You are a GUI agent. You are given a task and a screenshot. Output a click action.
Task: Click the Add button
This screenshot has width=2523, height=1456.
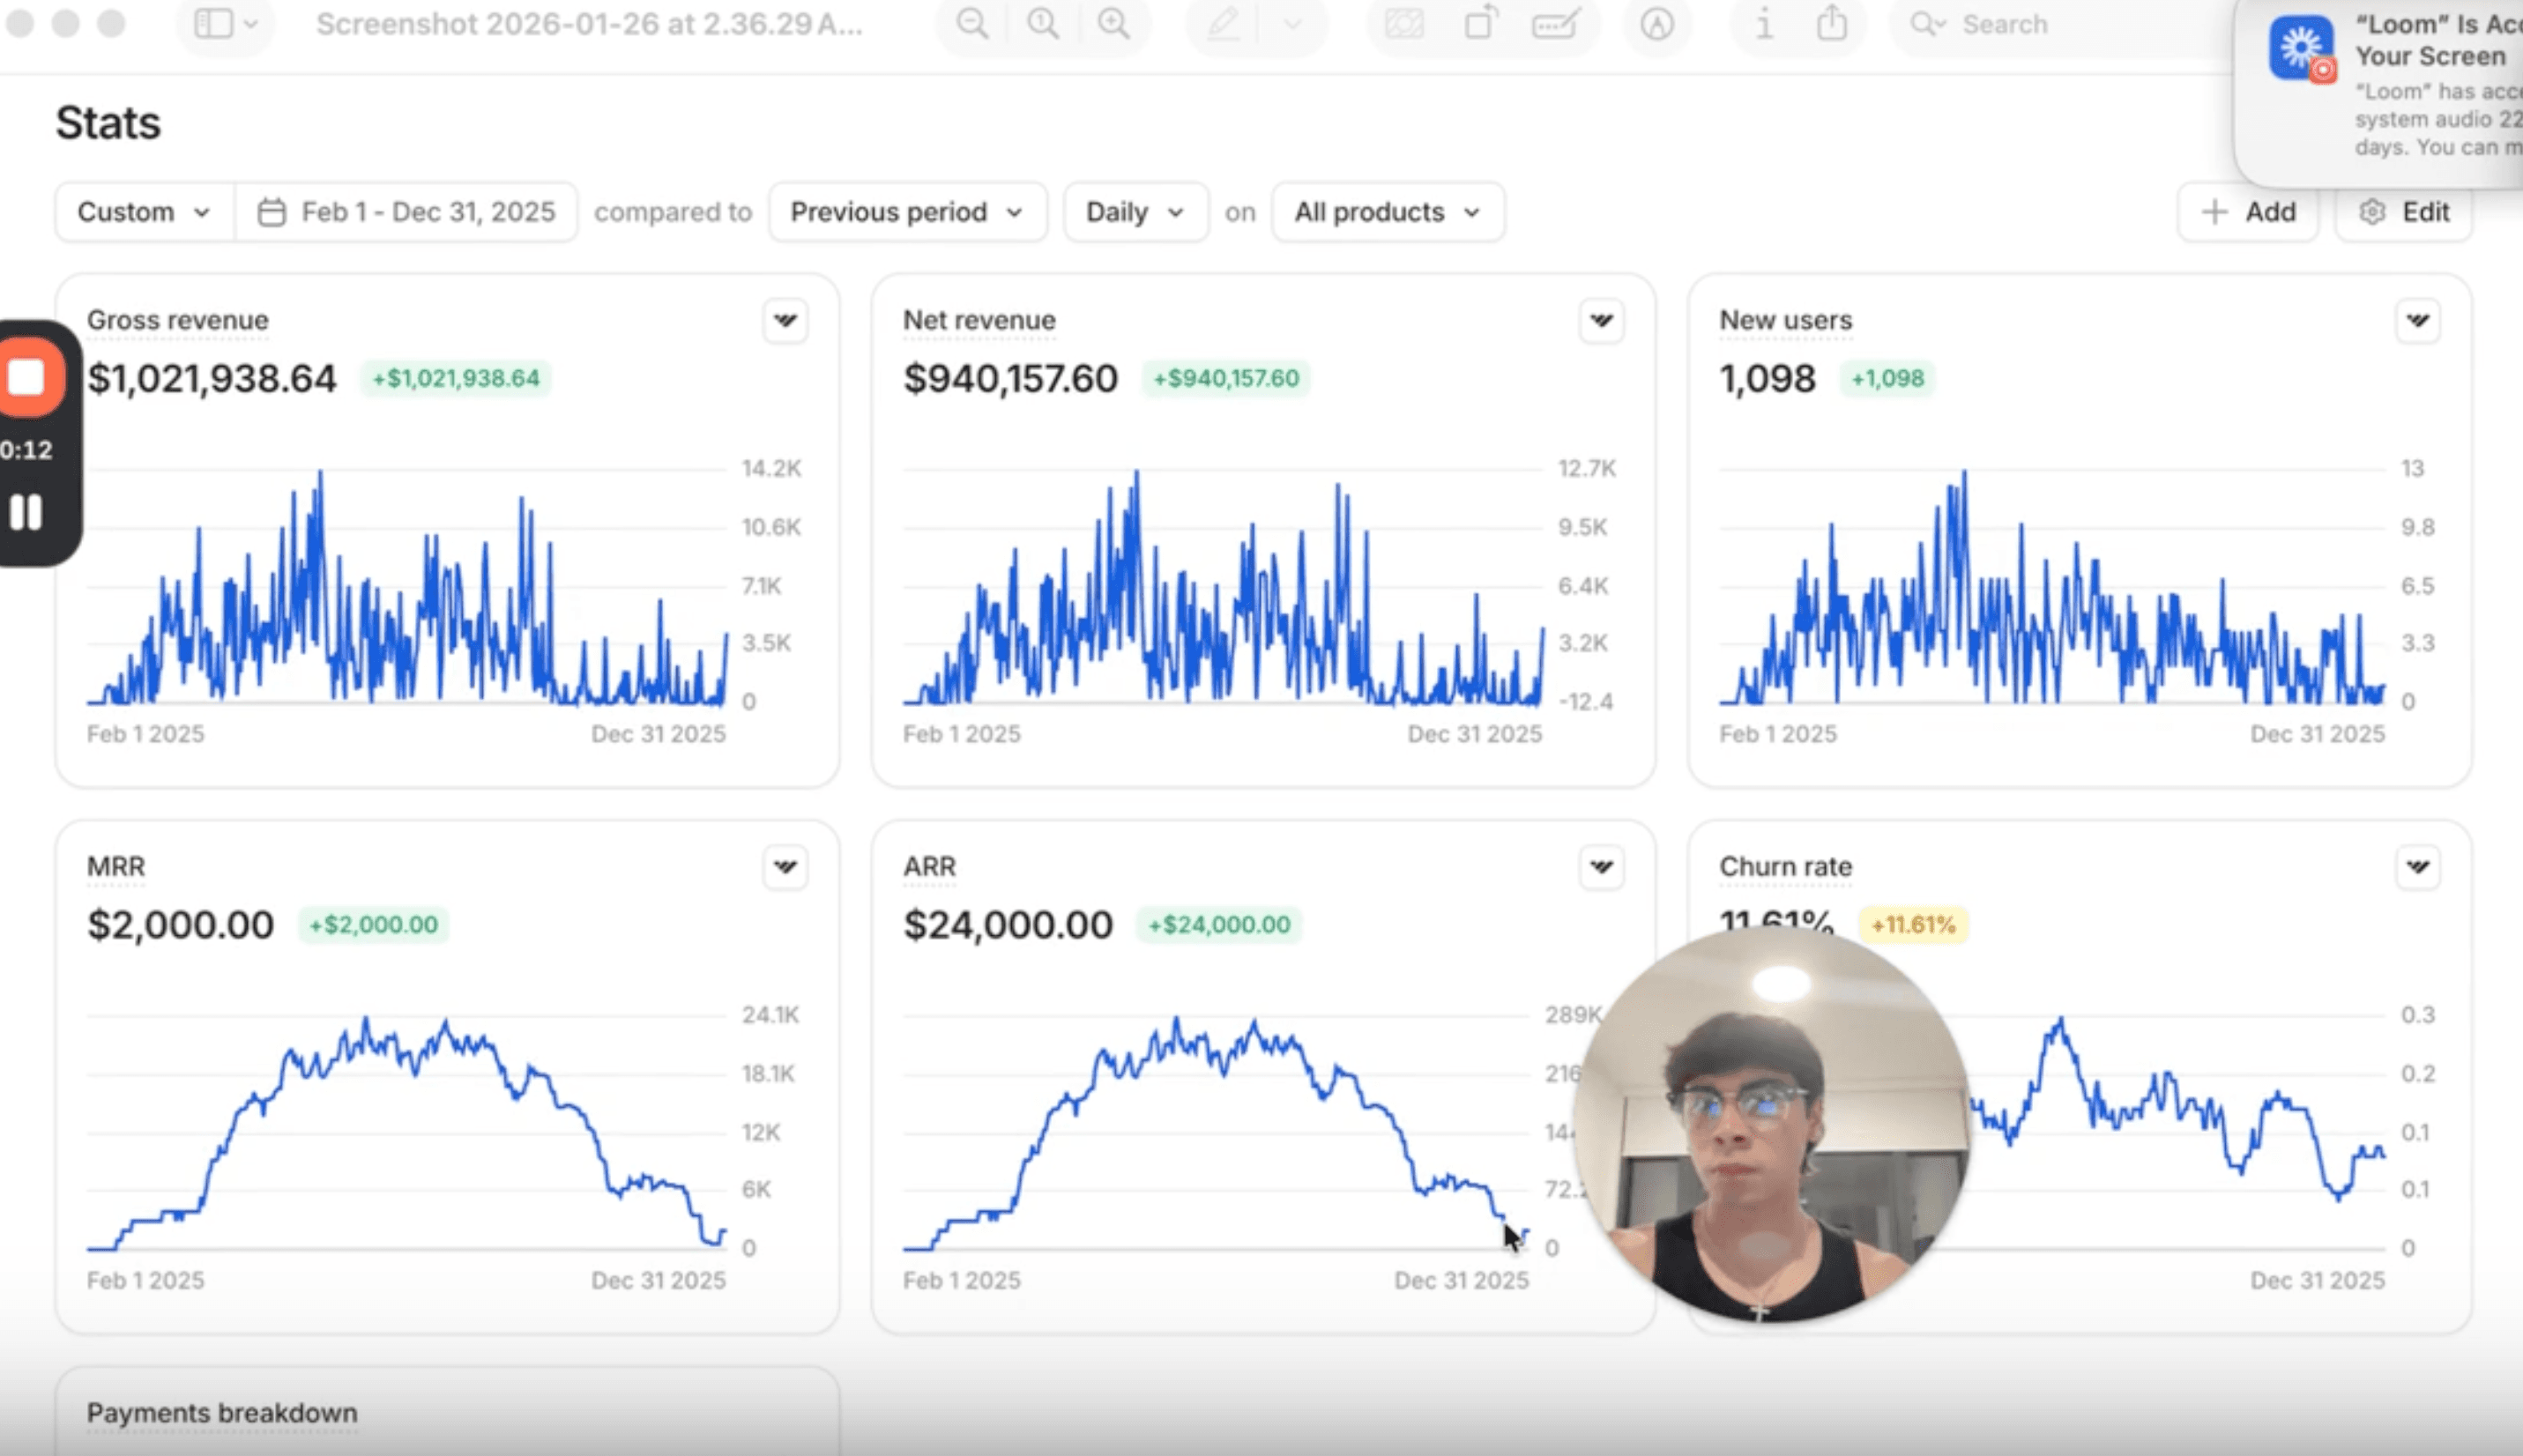[x=2248, y=212]
